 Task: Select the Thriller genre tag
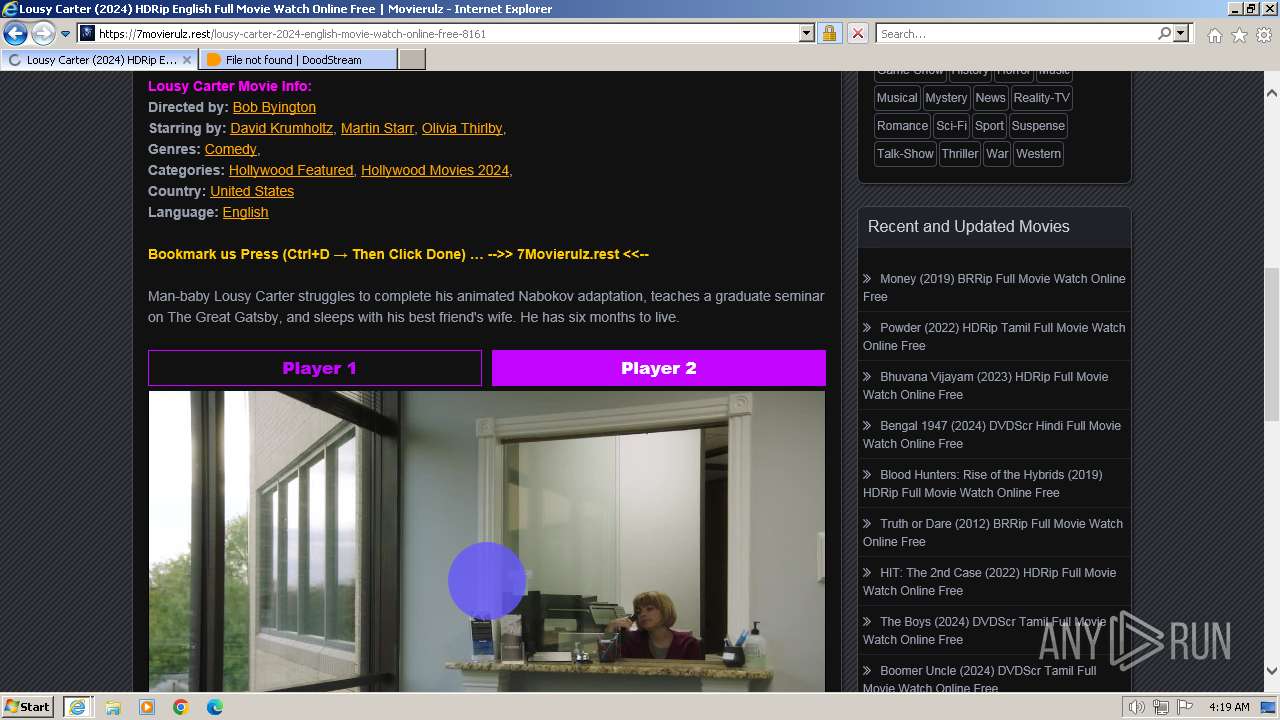pyautogui.click(x=960, y=154)
